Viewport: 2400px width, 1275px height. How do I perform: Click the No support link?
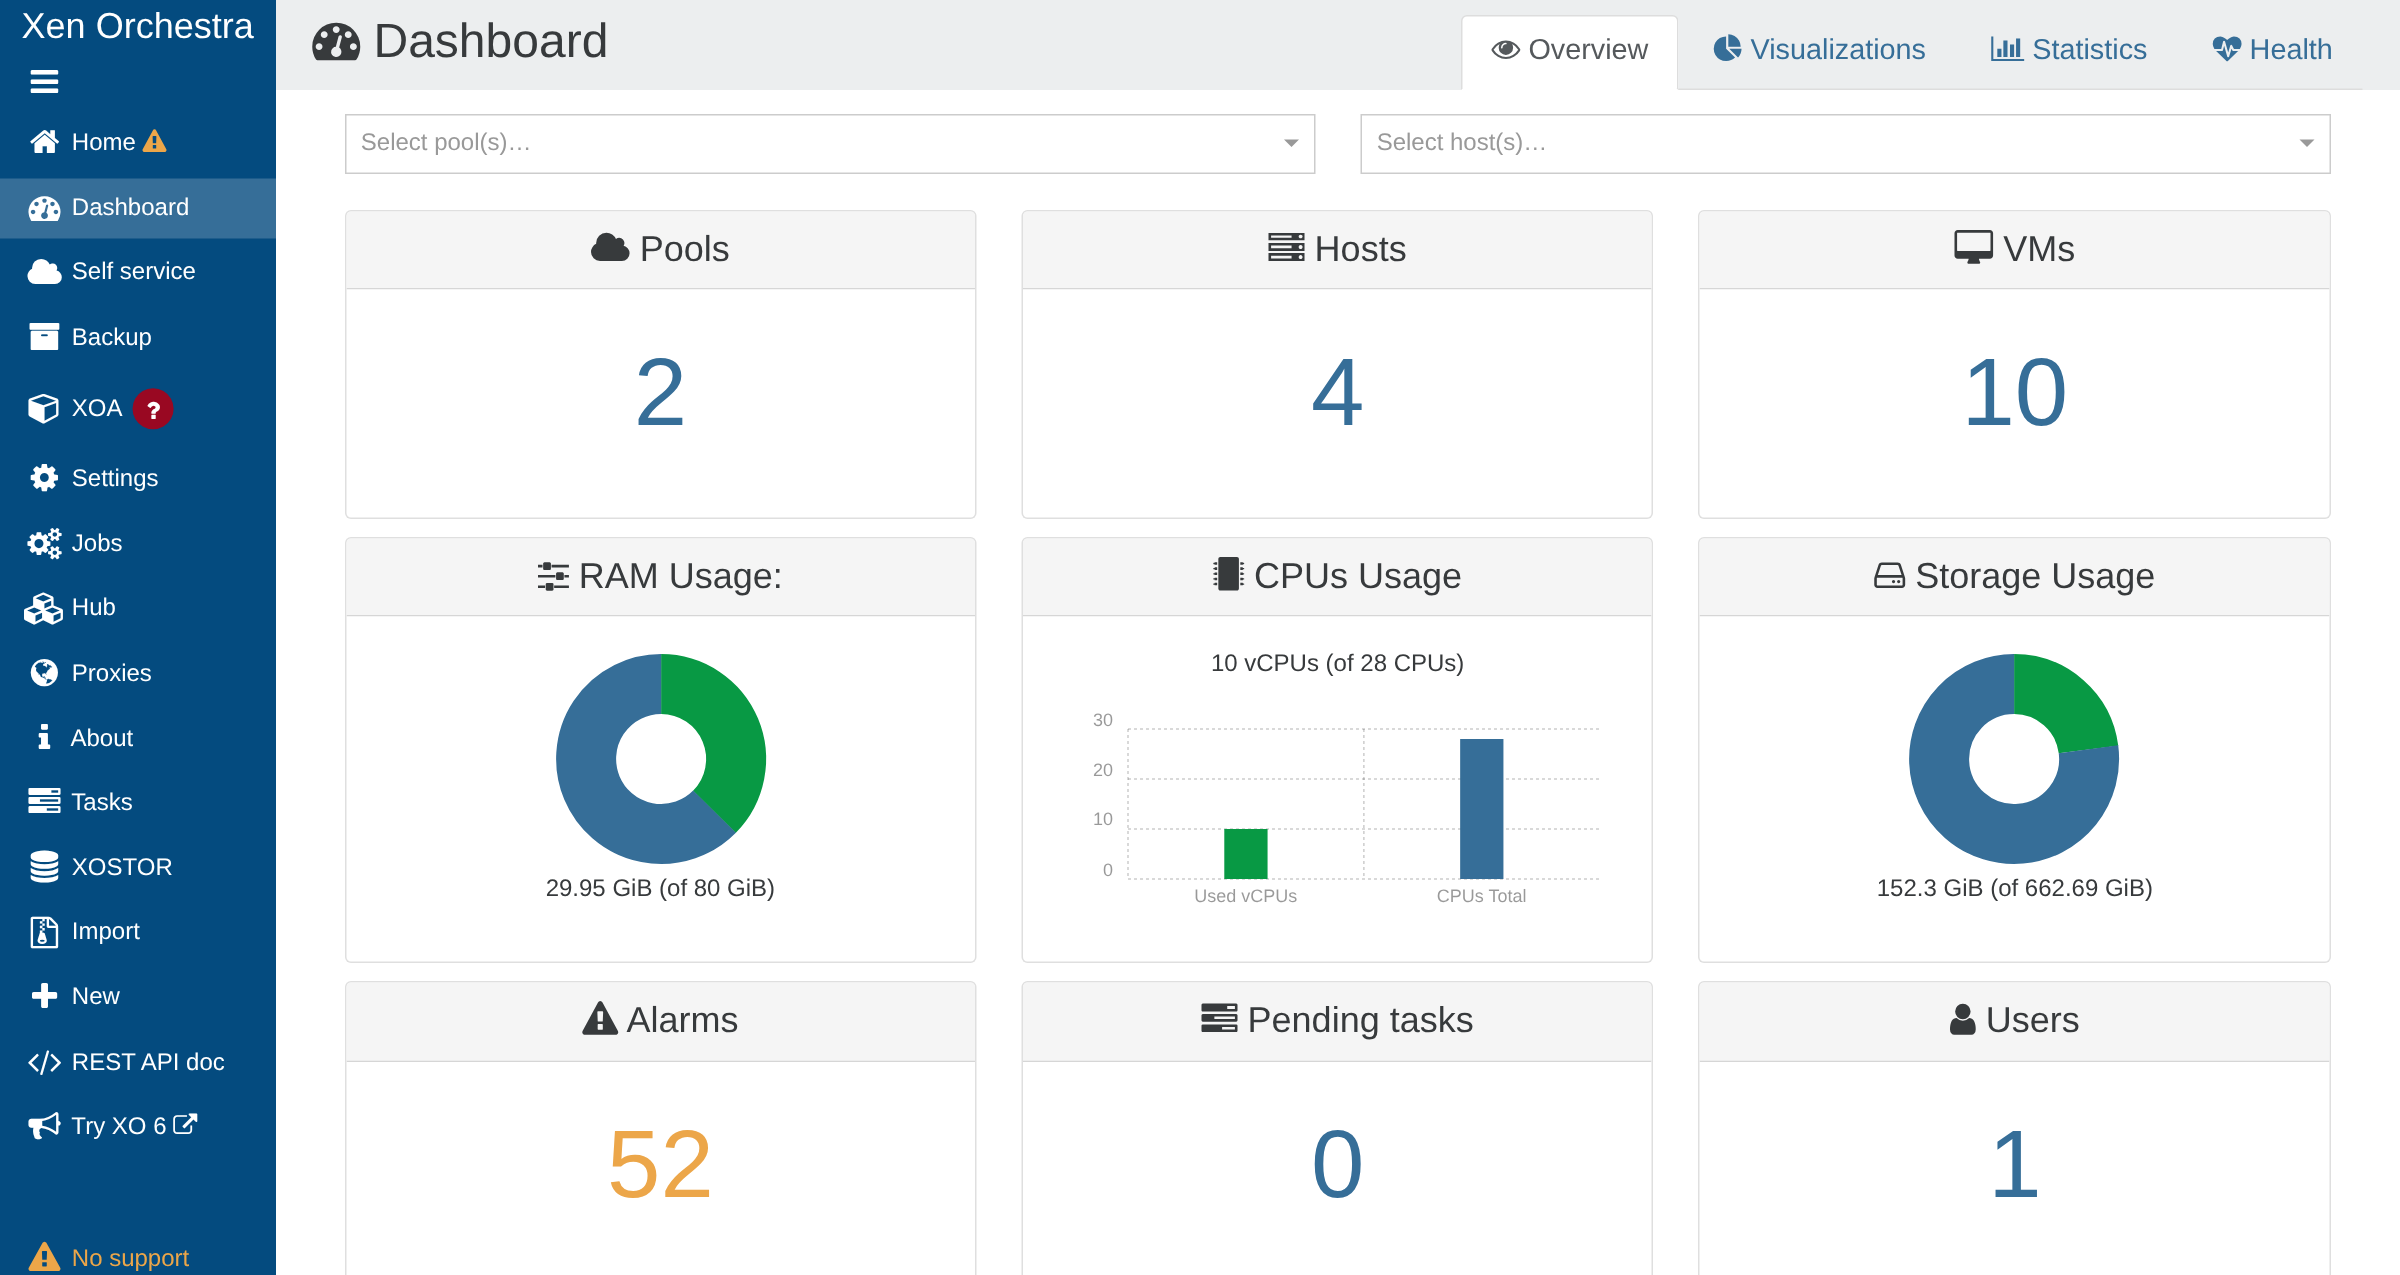130,1258
